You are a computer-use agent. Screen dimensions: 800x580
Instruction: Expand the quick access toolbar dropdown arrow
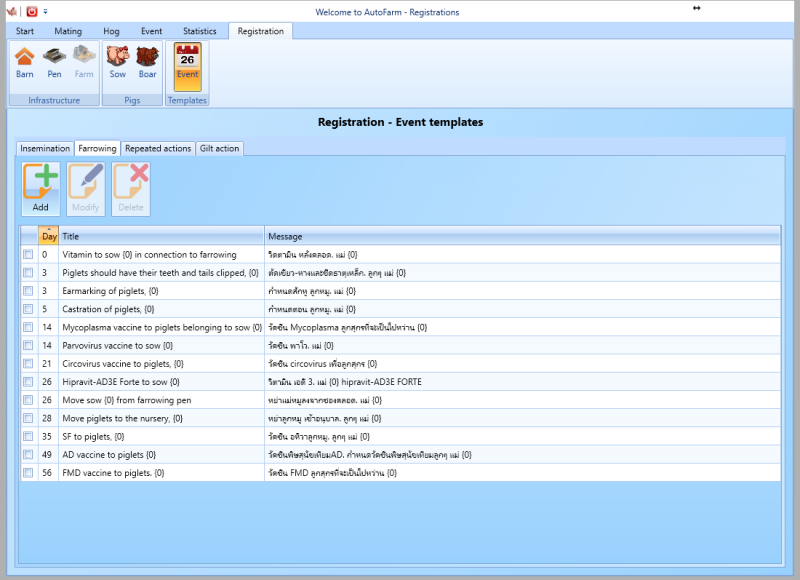45,12
